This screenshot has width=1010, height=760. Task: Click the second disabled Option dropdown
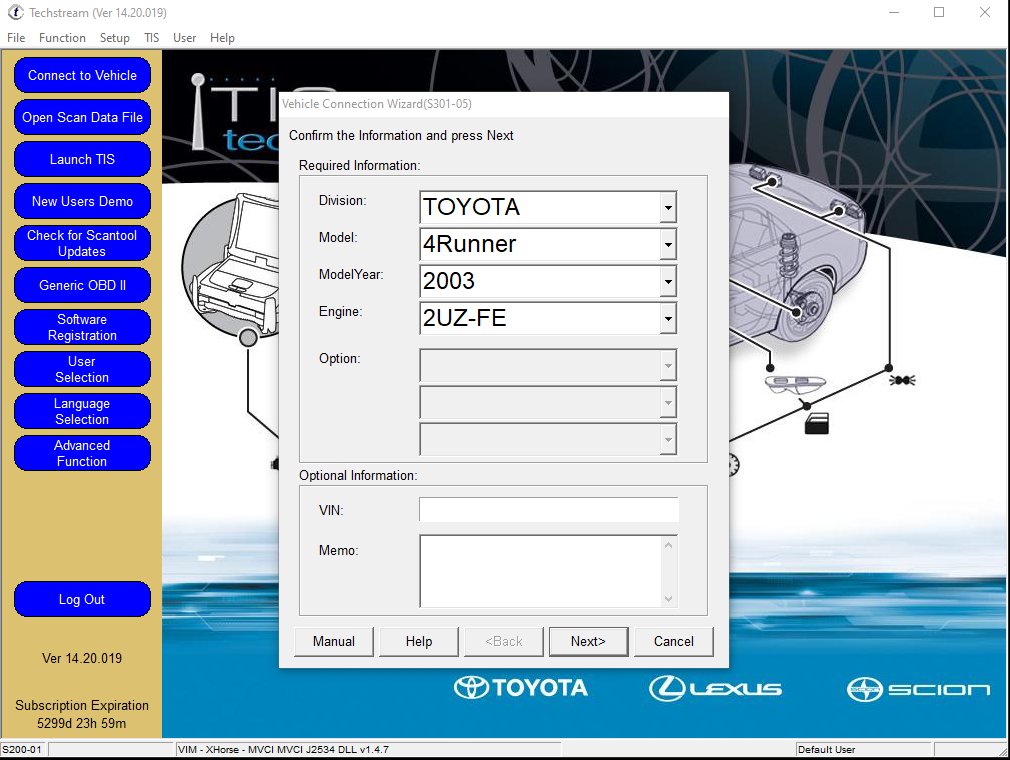coord(548,403)
